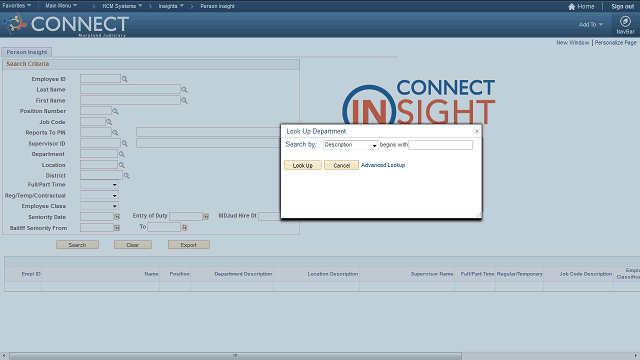This screenshot has width=640, height=360.
Task: Focus the First Name input field
Action: pyautogui.click(x=130, y=100)
